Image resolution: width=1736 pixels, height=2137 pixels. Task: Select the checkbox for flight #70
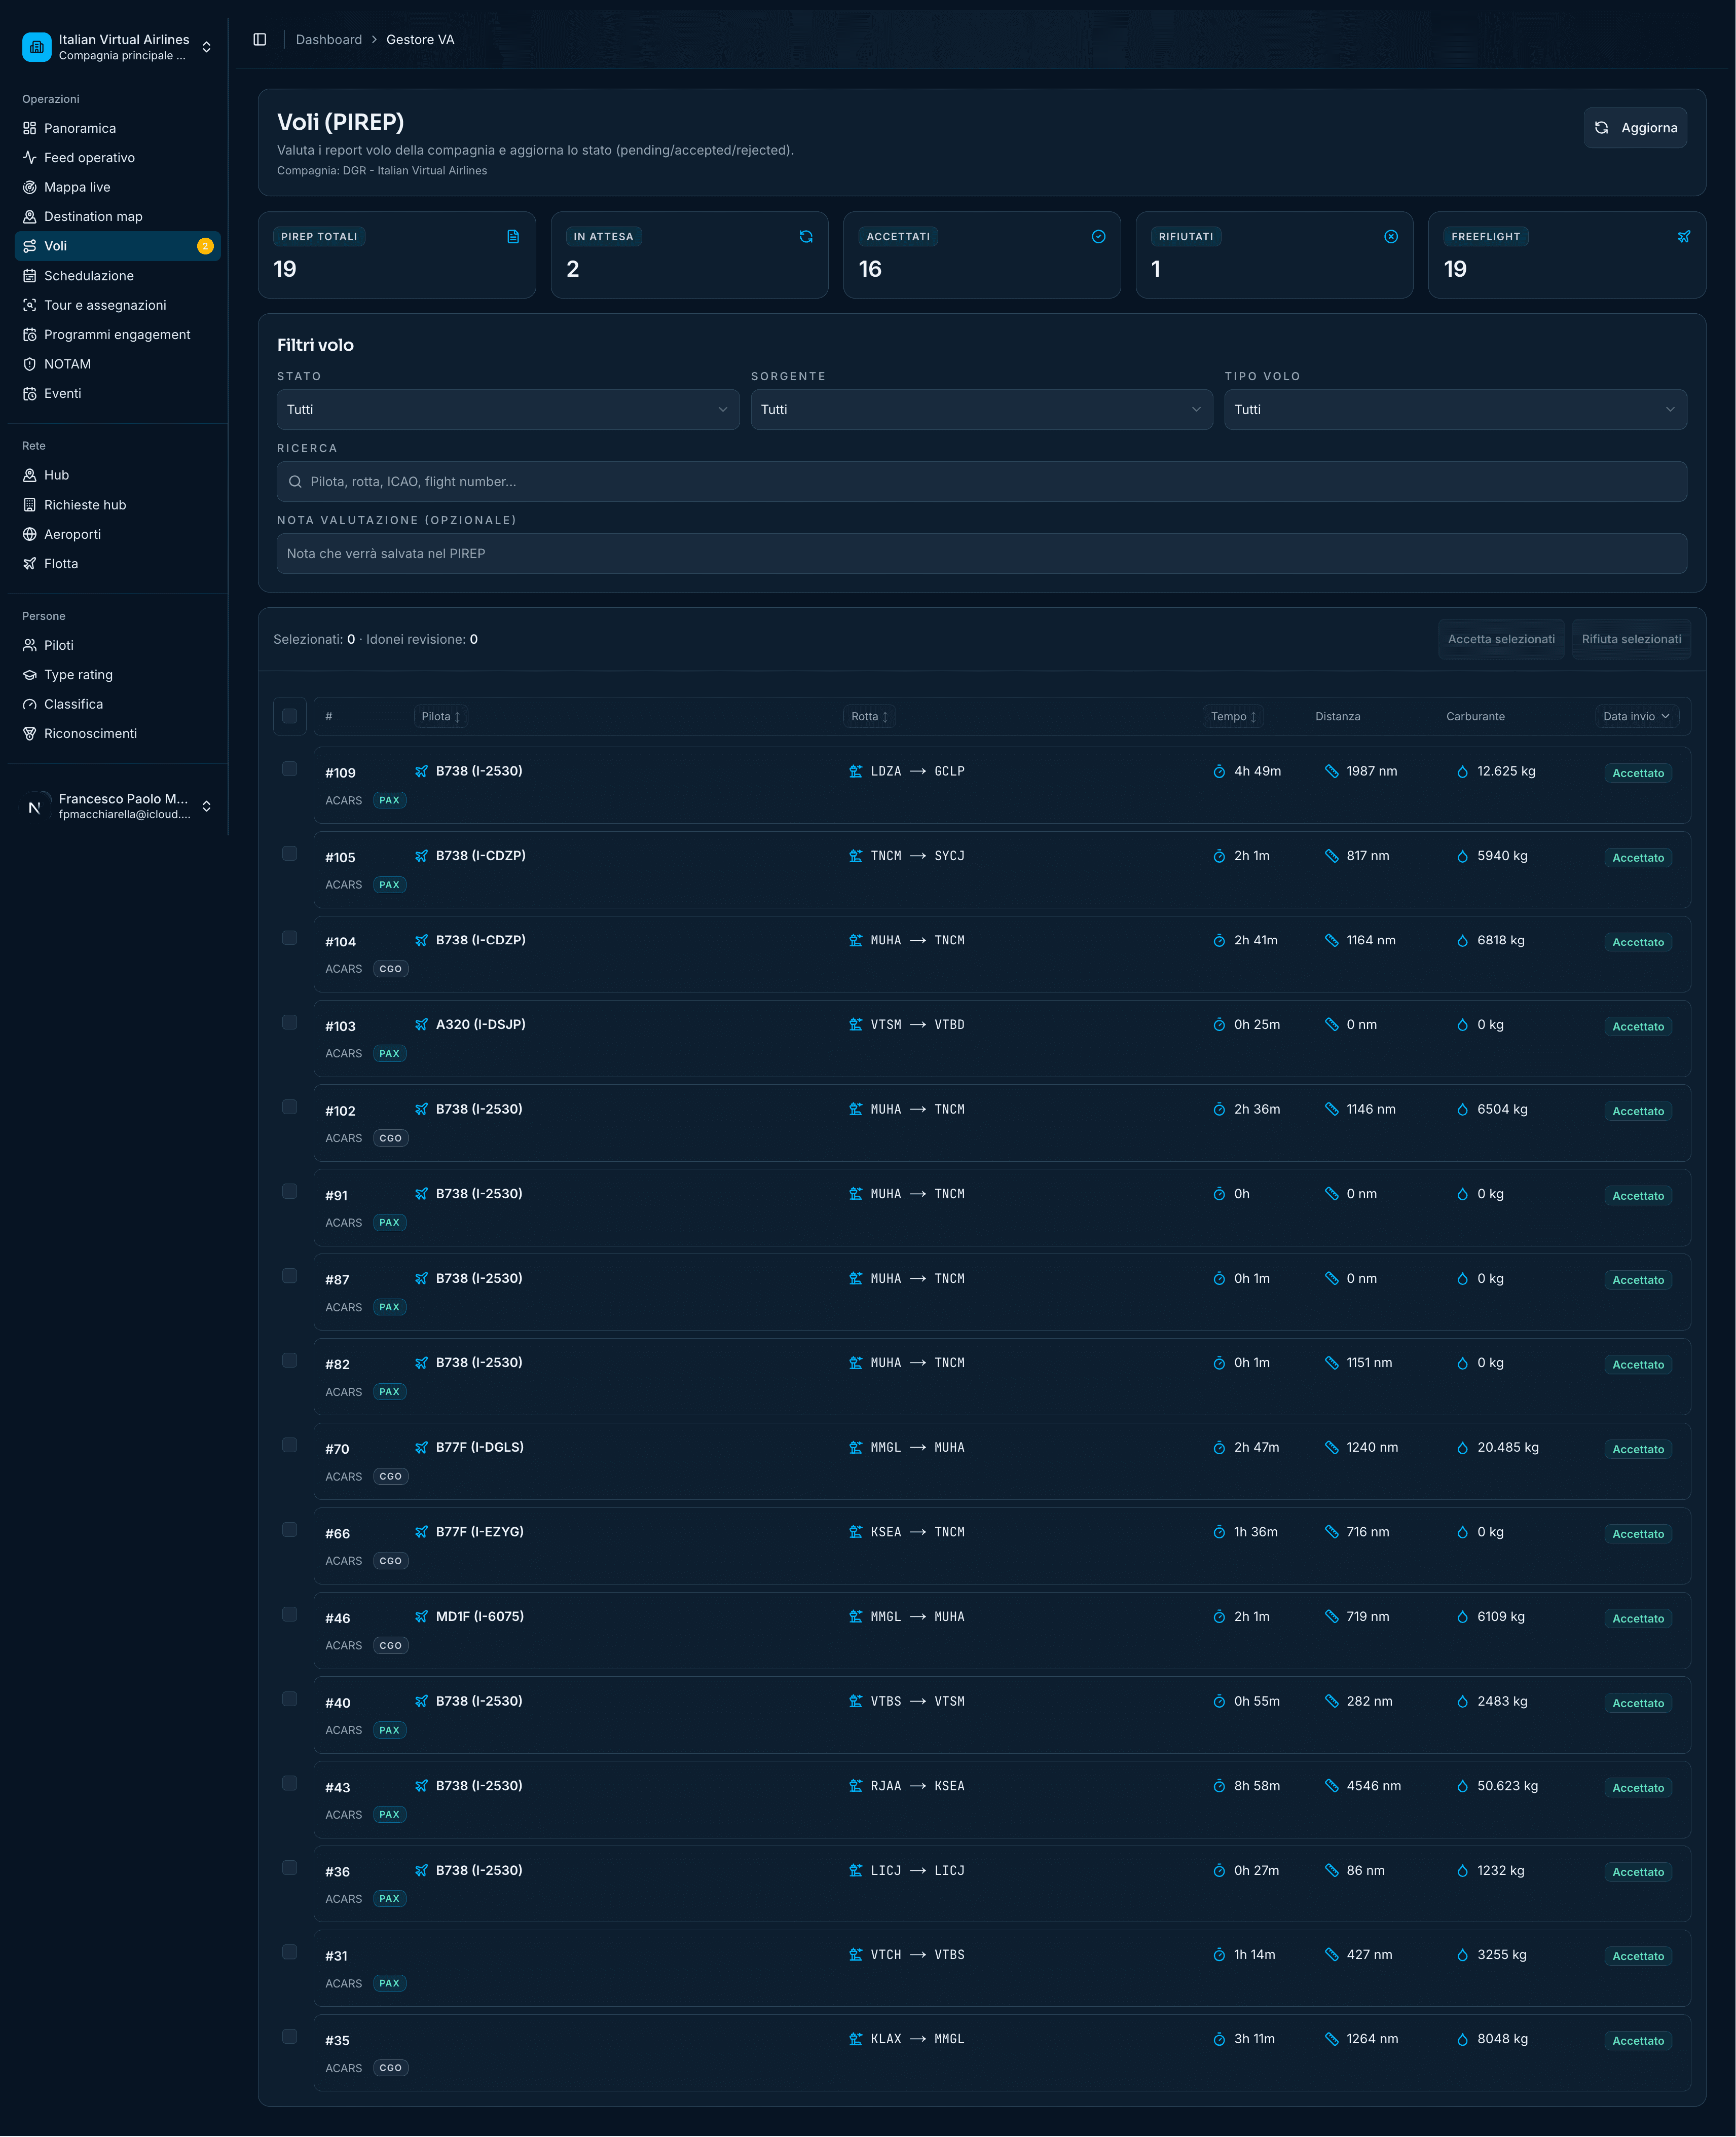click(x=290, y=1445)
